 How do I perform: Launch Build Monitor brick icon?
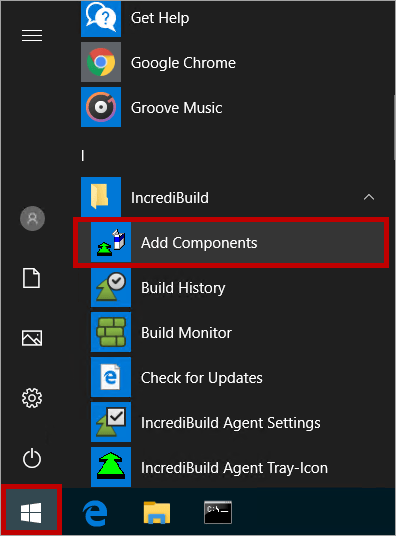(x=111, y=332)
